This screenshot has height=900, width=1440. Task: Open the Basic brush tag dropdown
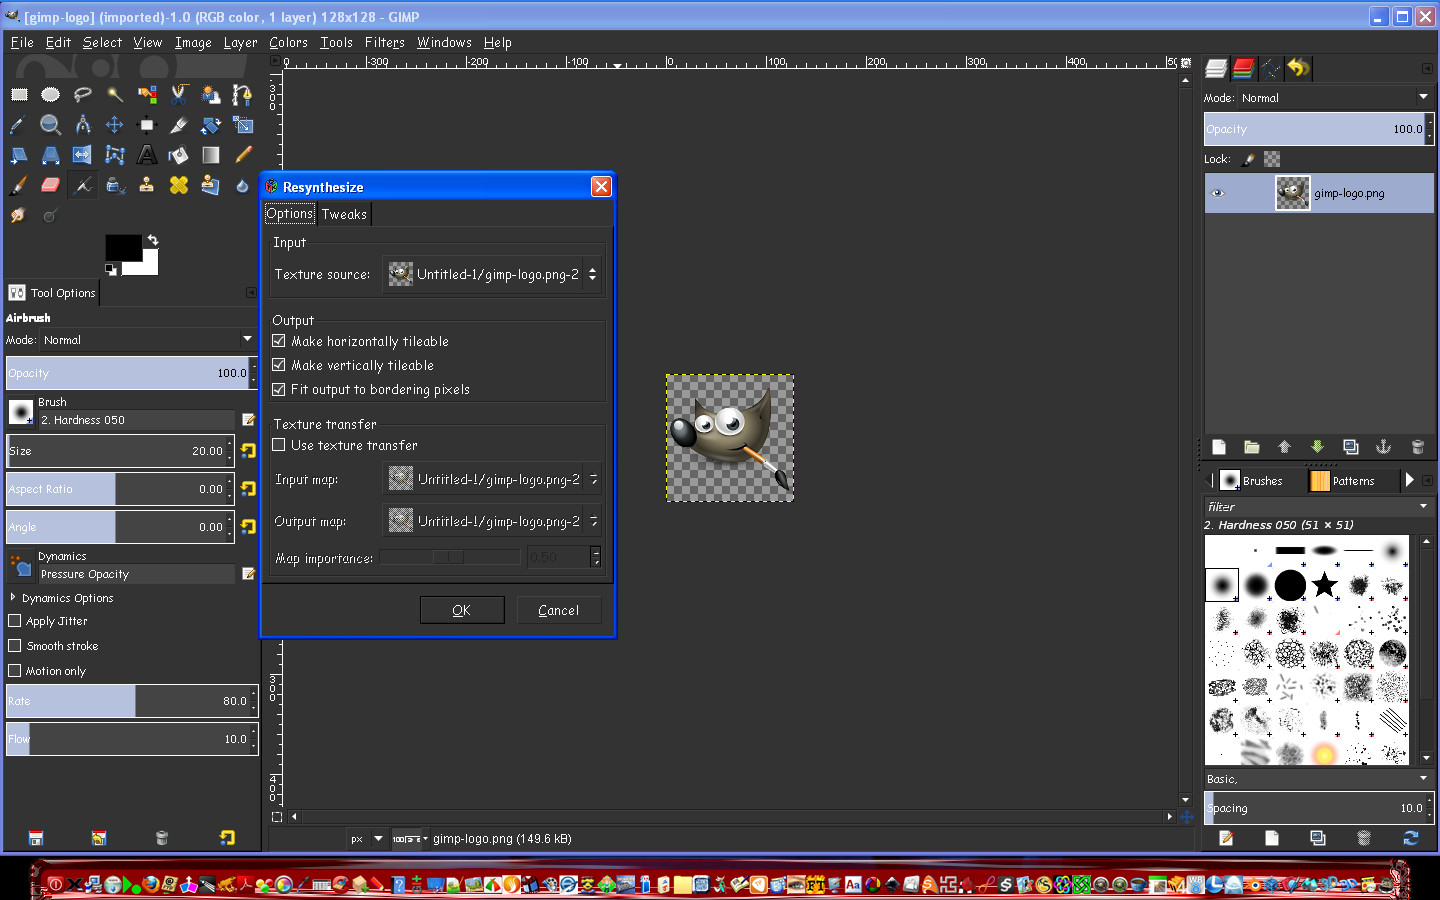pyautogui.click(x=1319, y=779)
